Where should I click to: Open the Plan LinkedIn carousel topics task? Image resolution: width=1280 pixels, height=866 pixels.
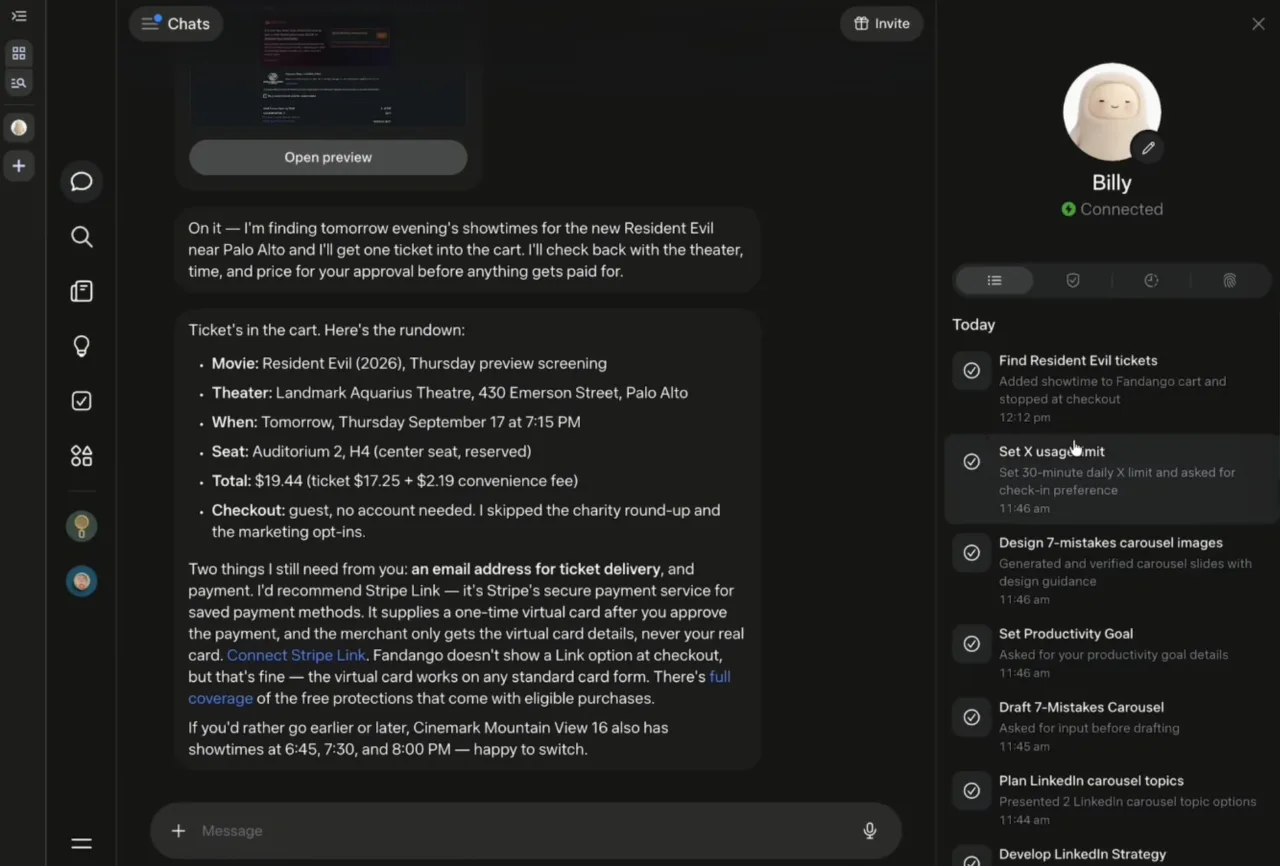(x=1111, y=800)
